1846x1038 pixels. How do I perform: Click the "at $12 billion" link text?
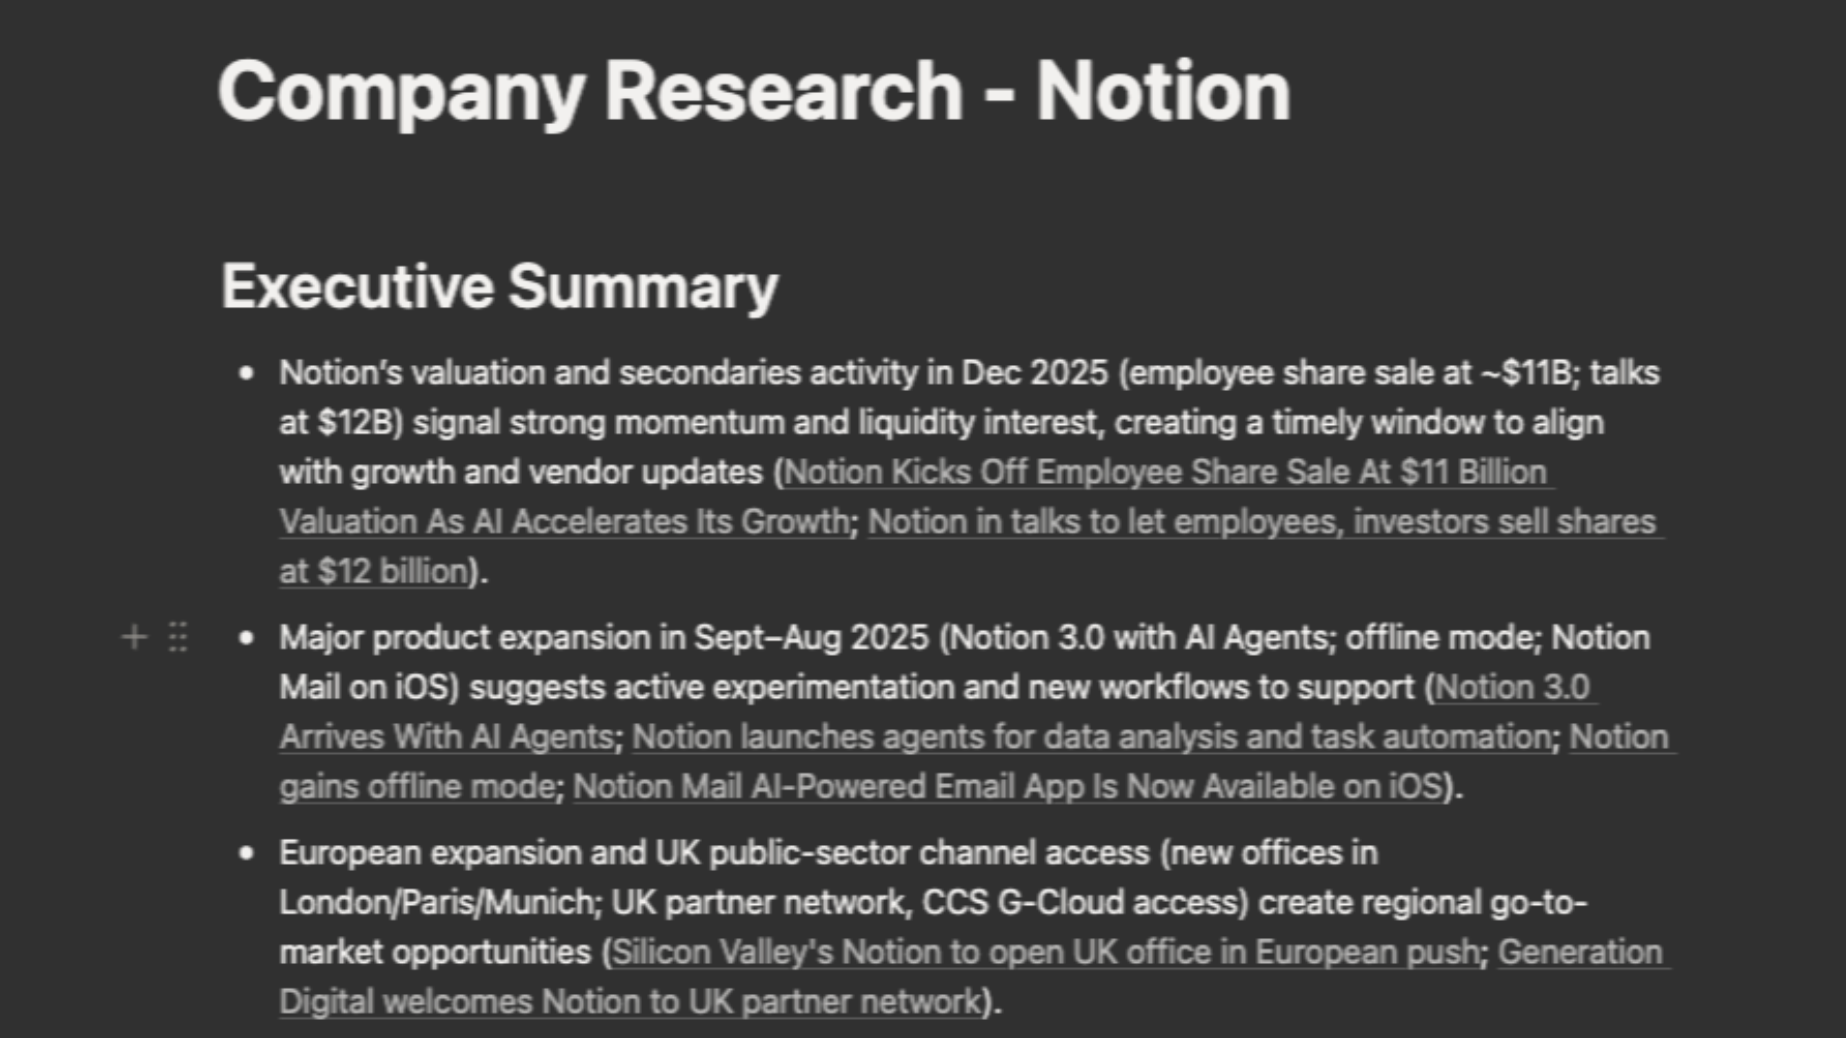tap(368, 570)
